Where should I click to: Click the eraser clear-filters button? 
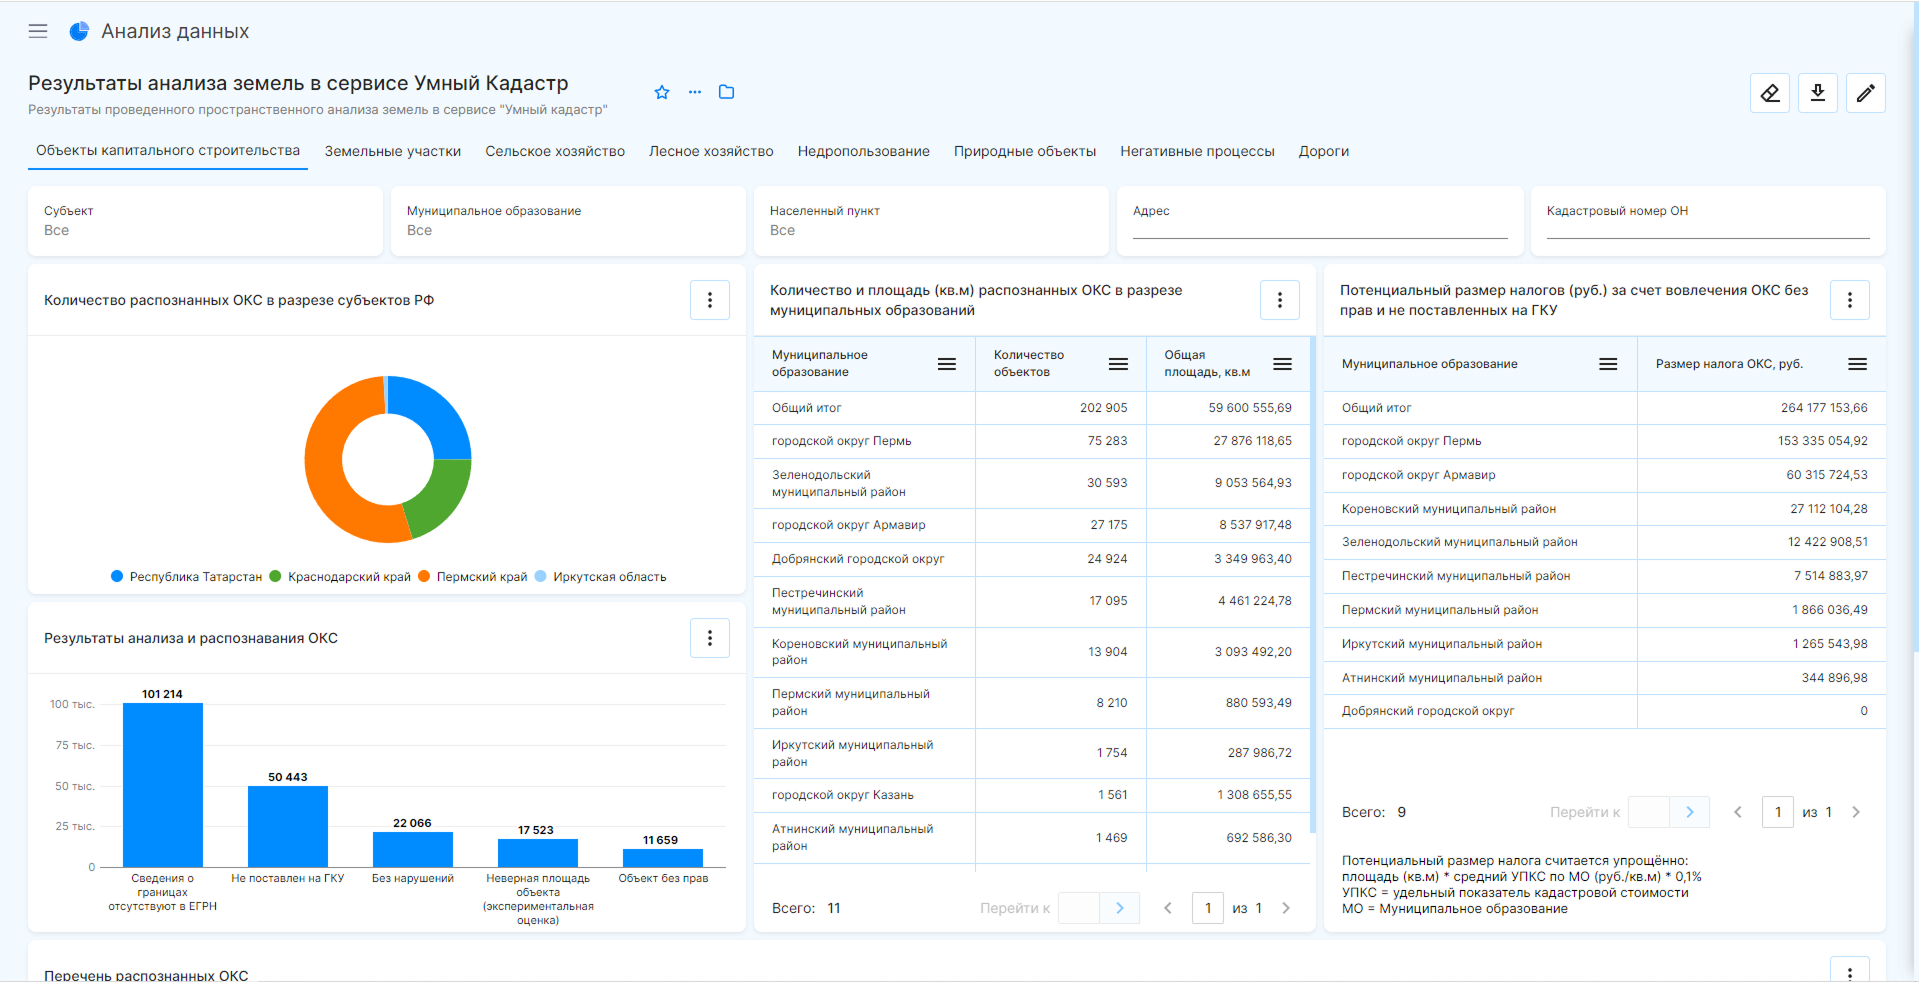(x=1770, y=93)
